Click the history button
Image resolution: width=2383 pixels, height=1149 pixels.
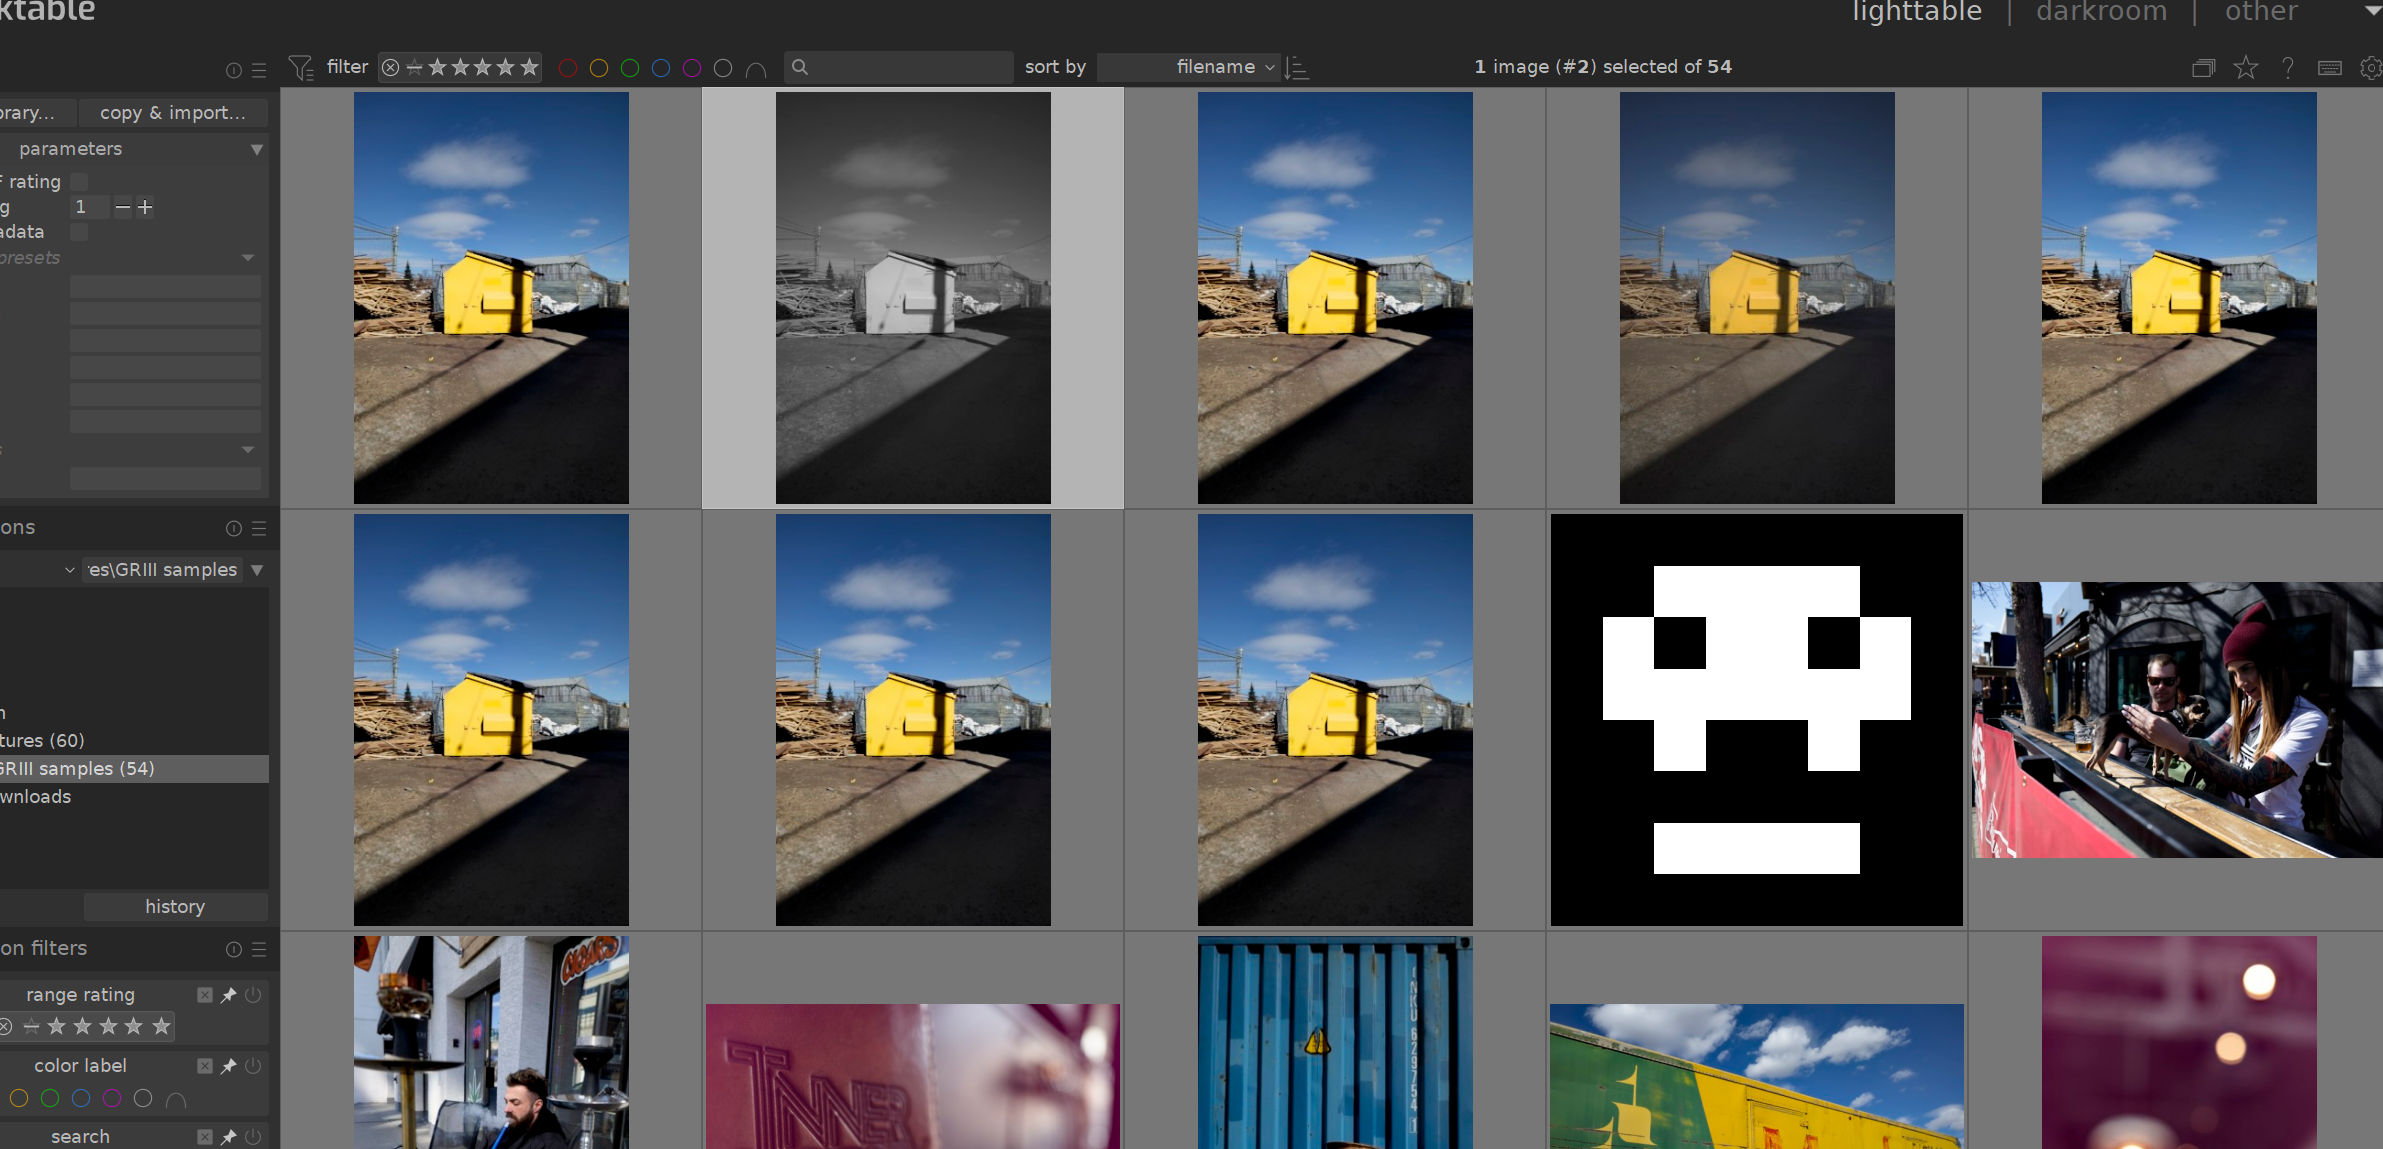coord(175,907)
